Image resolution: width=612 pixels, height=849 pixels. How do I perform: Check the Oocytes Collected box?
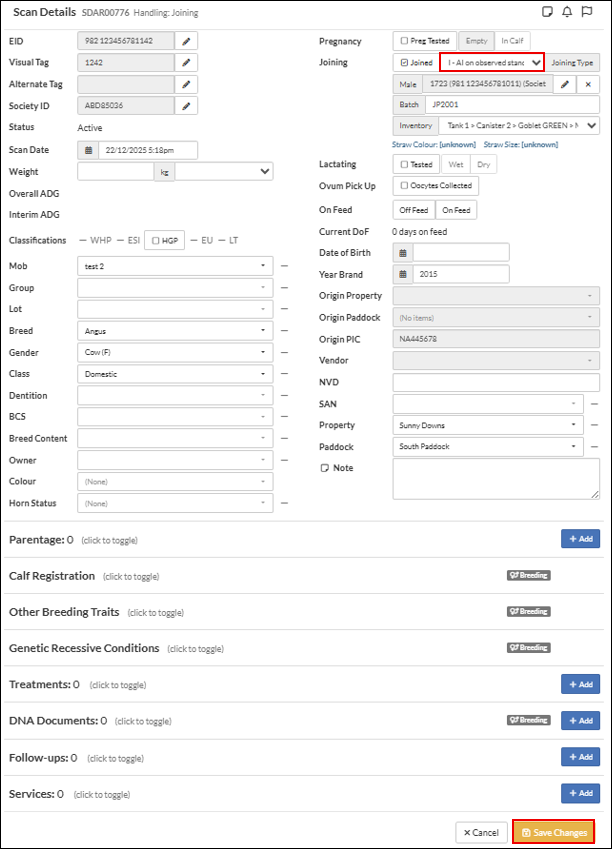[x=404, y=186]
